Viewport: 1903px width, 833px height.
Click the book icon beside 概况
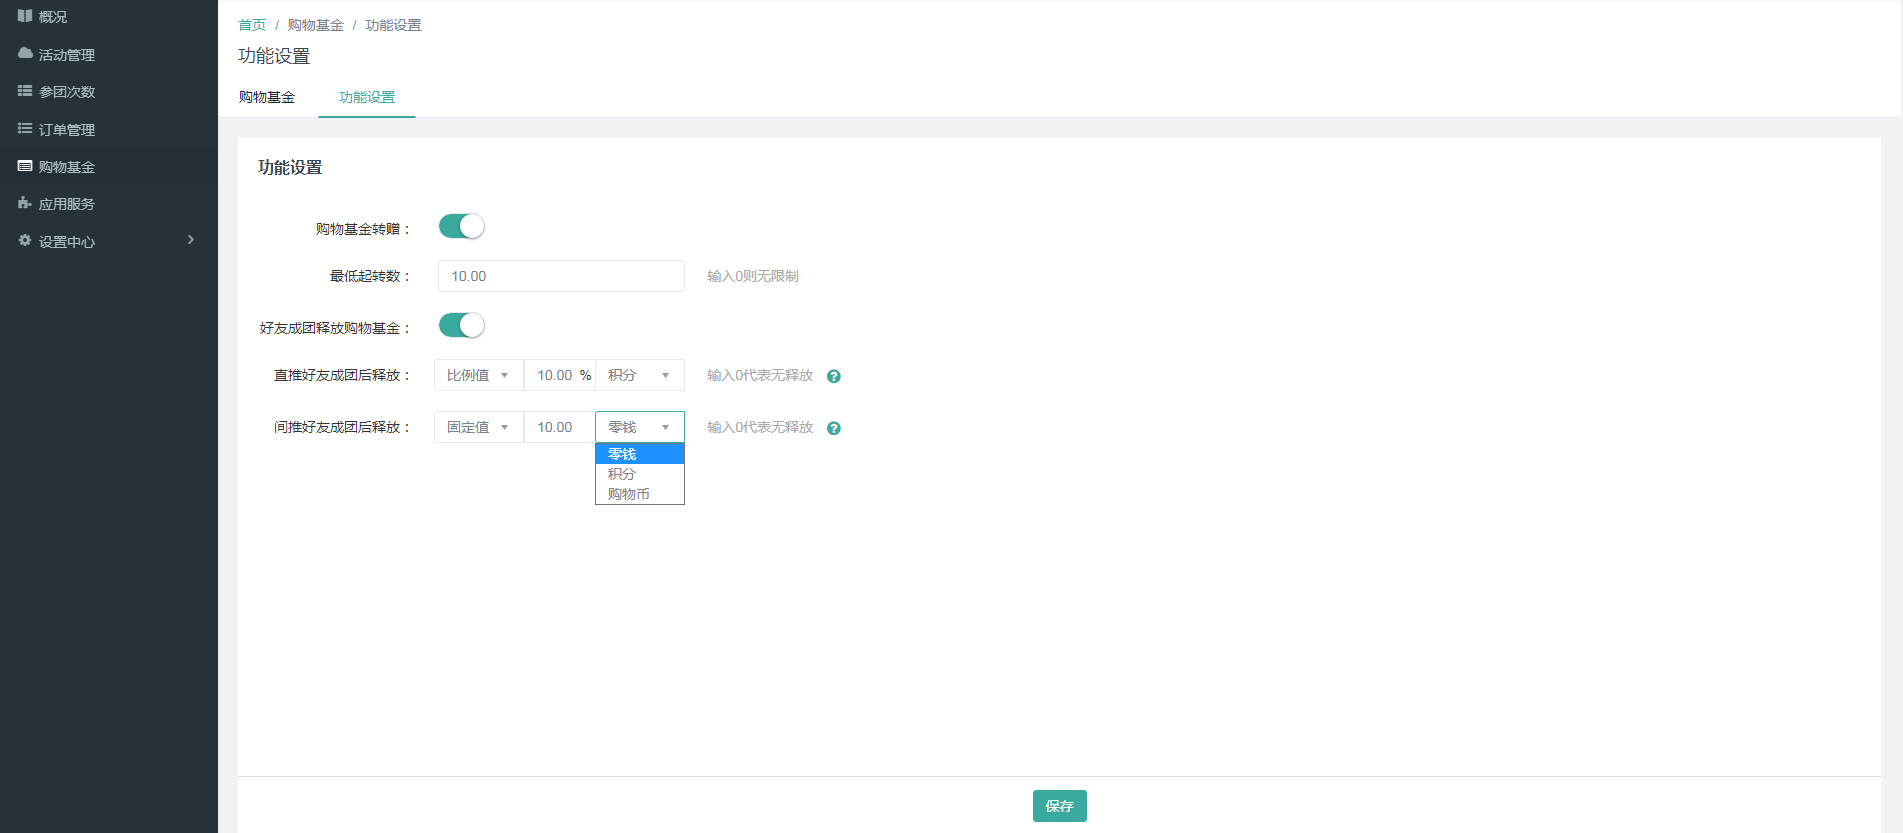coord(25,16)
